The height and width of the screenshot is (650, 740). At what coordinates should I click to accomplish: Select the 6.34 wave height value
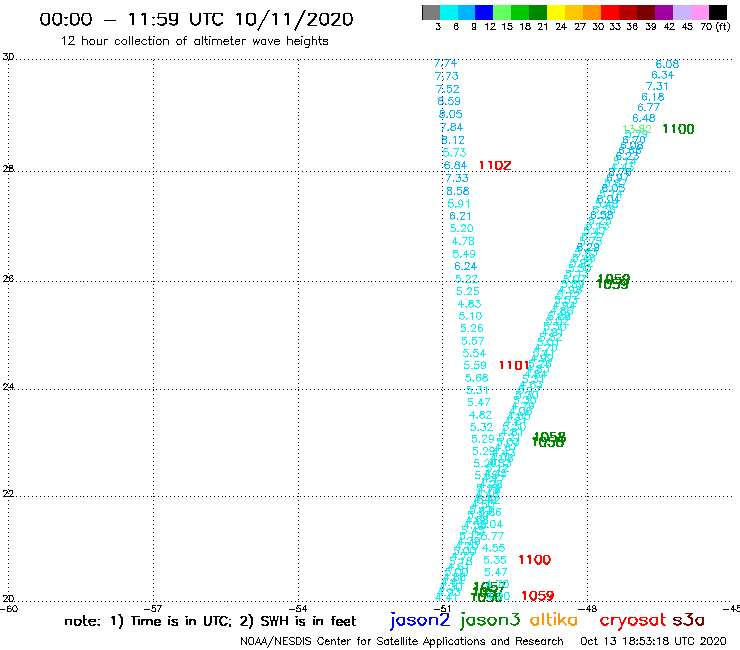click(x=663, y=75)
